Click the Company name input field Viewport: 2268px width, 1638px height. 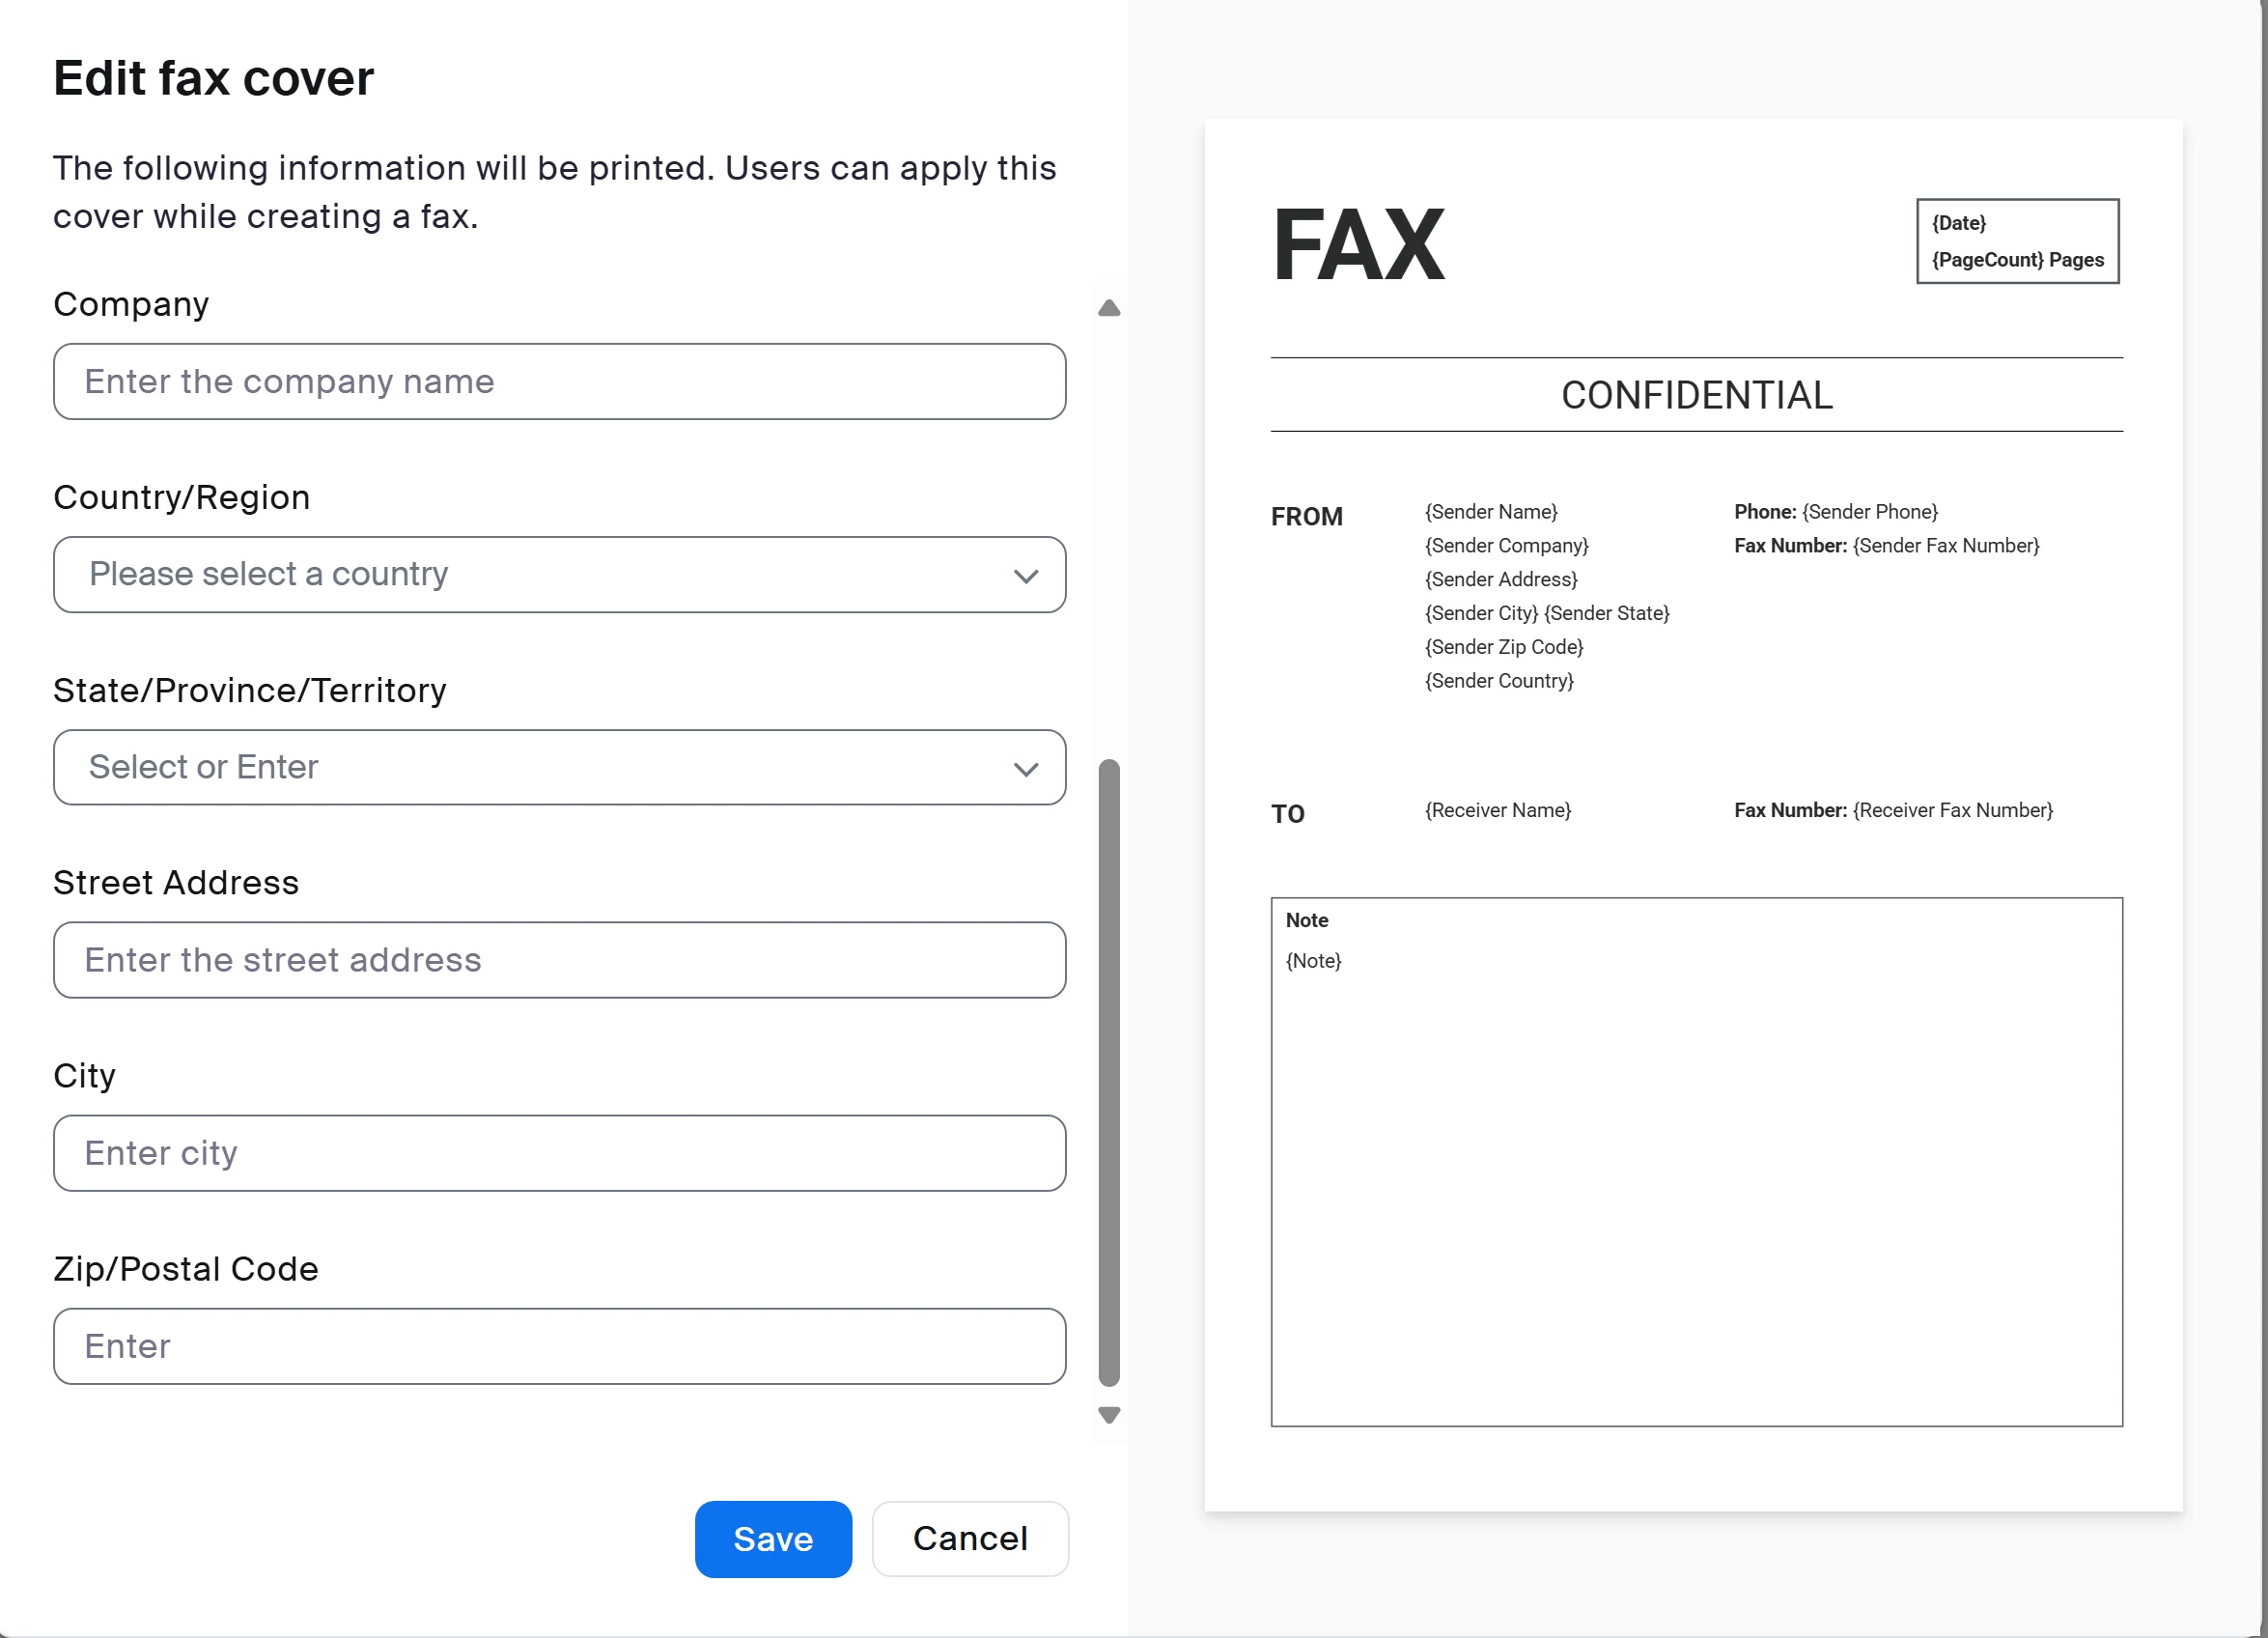click(x=559, y=382)
